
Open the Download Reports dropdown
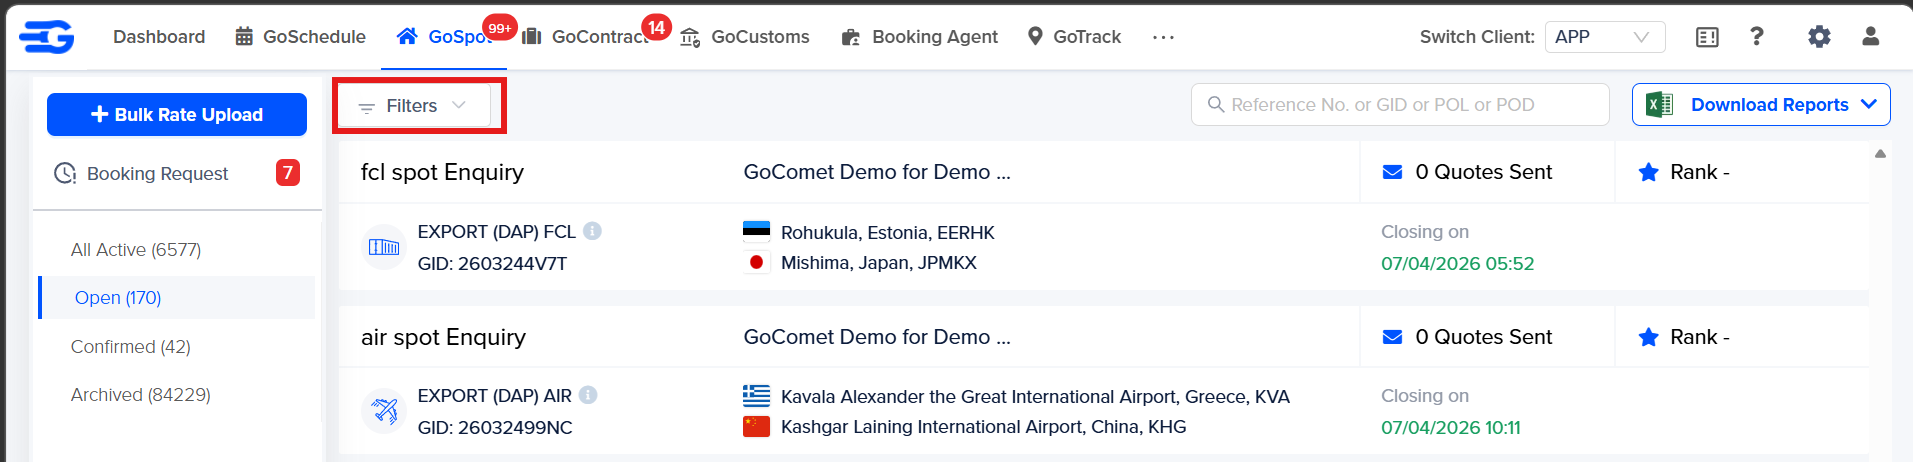click(1761, 105)
